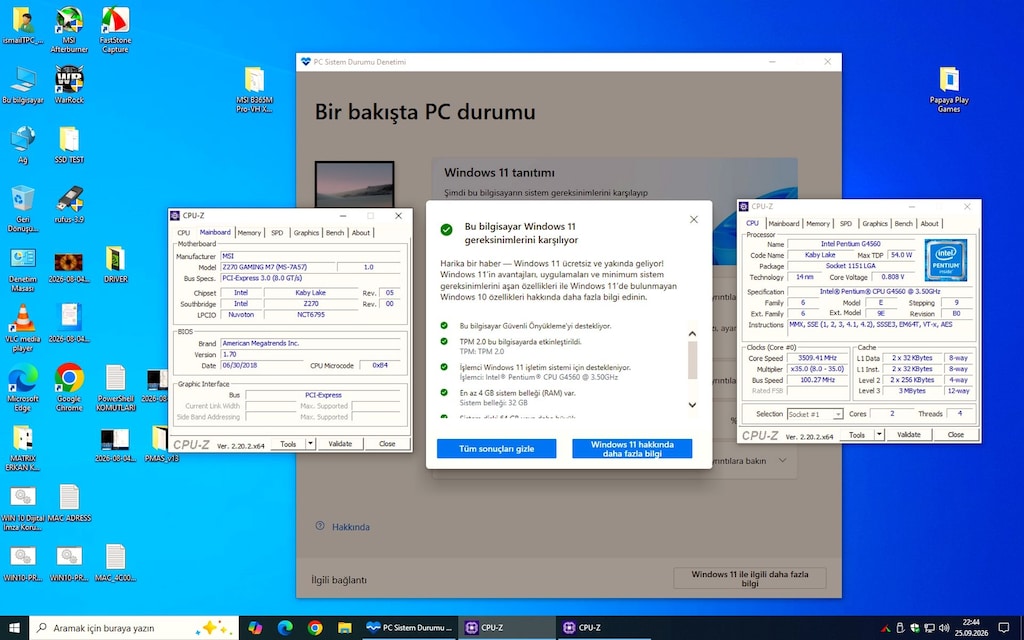1024x640 pixels.
Task: Open the MSI B365M Pro-VH folder icon
Action: pyautogui.click(x=255, y=89)
